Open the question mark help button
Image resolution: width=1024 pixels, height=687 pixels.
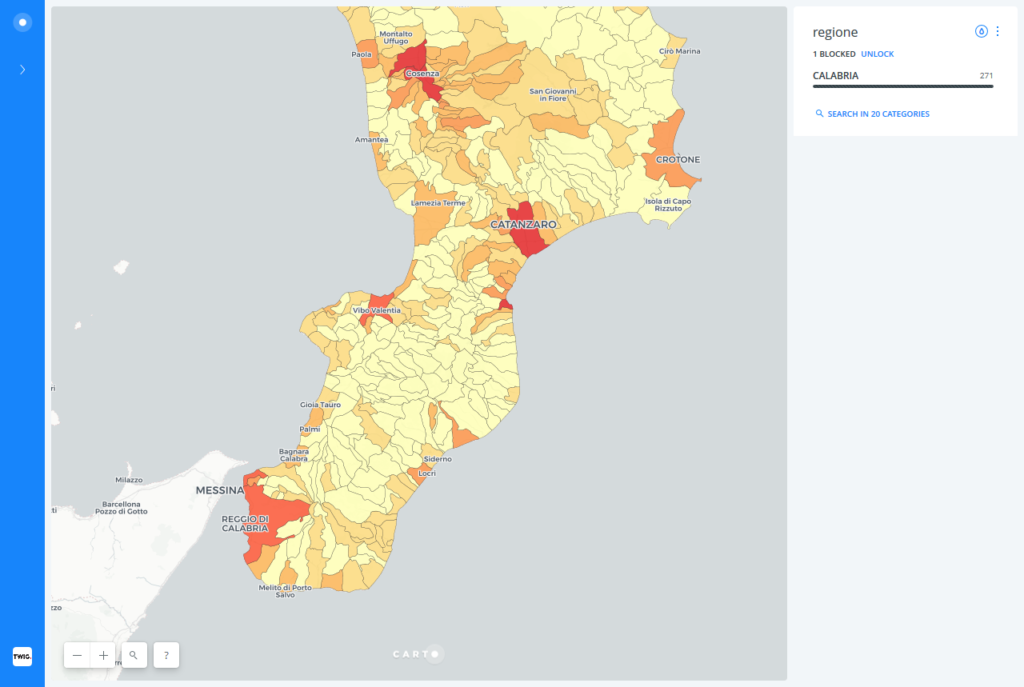pyautogui.click(x=166, y=655)
